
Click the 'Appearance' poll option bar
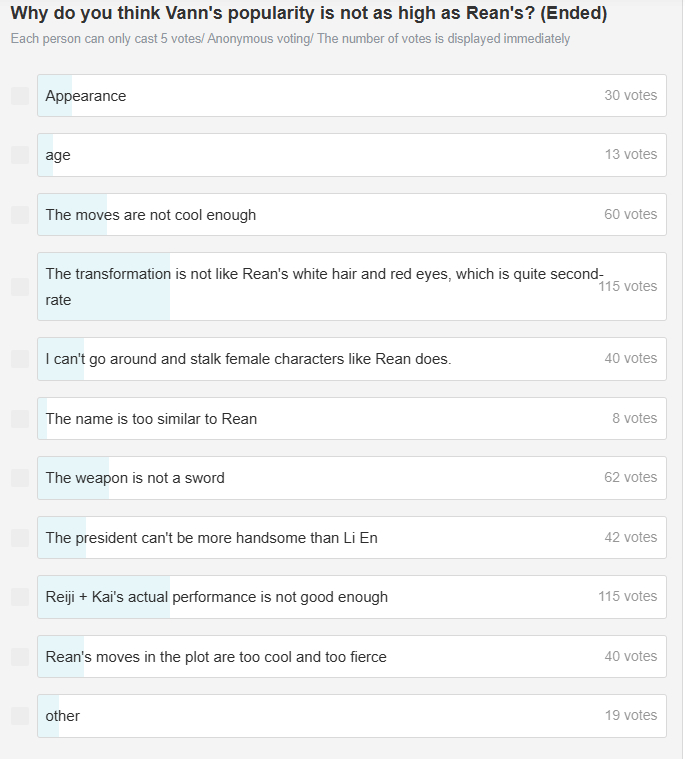tap(351, 96)
